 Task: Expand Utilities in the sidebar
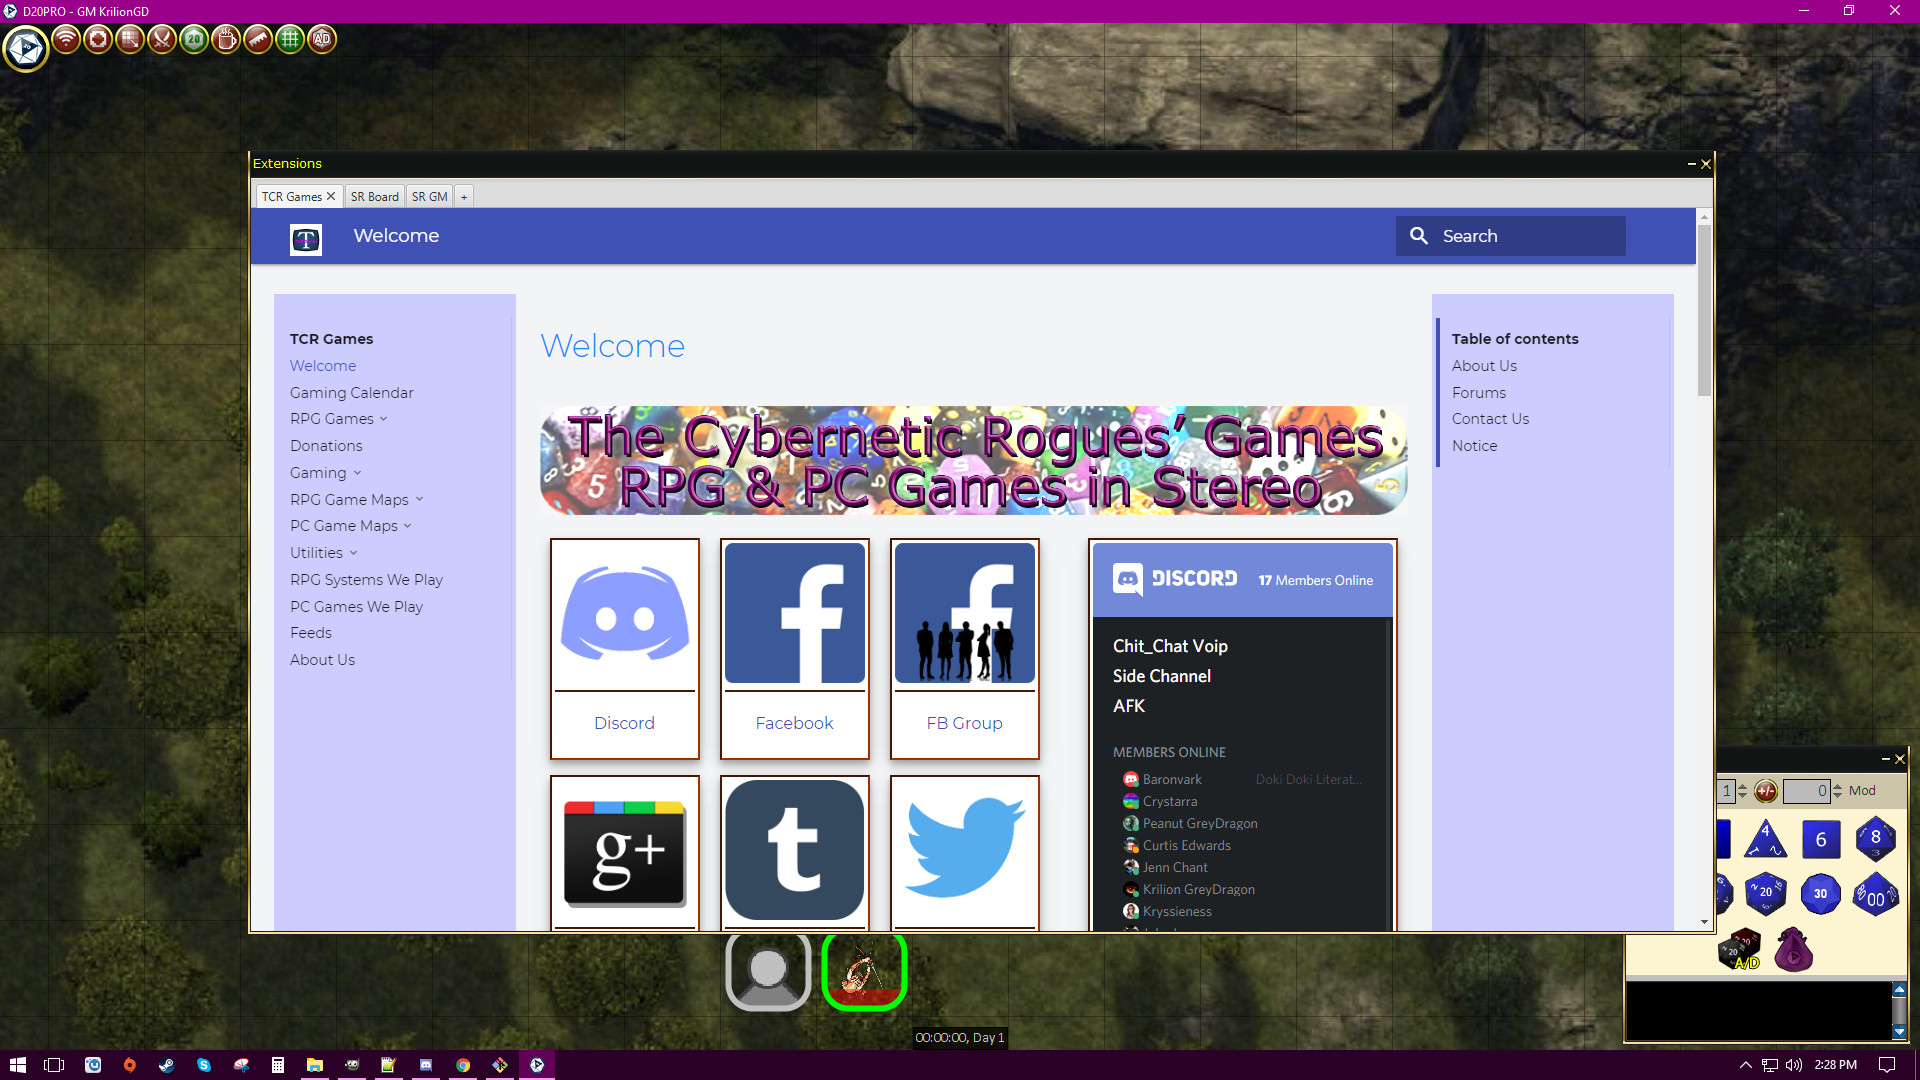pyautogui.click(x=323, y=553)
